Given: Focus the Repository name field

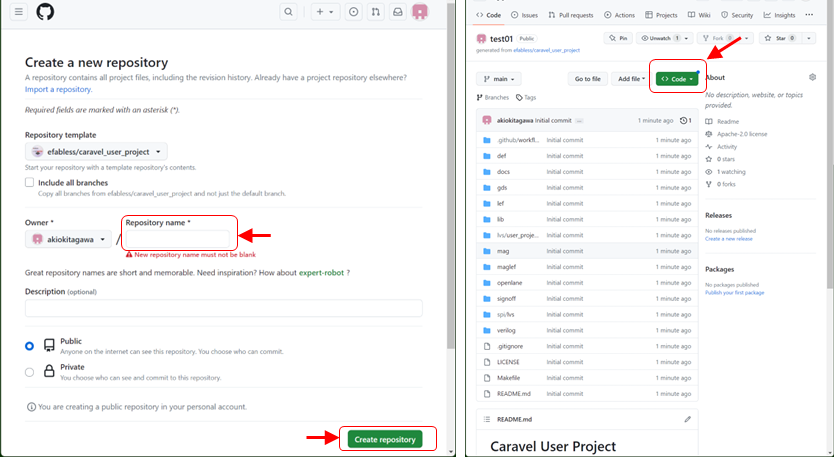Looking at the screenshot, I should click(x=178, y=239).
